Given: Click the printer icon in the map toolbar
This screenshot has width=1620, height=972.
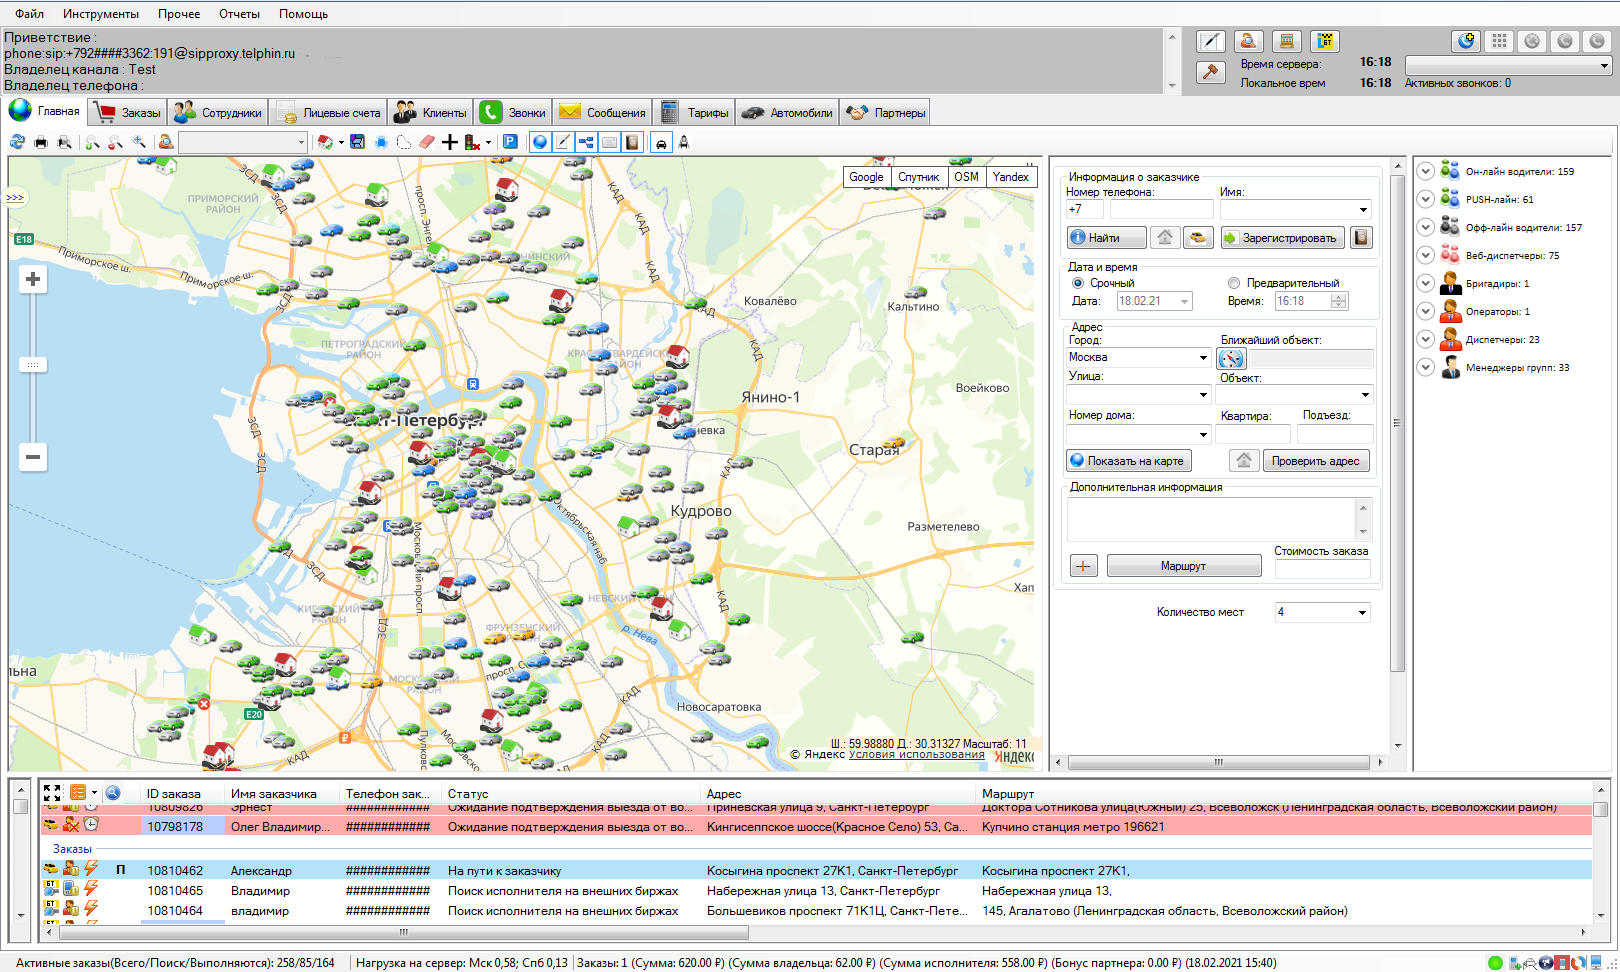Looking at the screenshot, I should [41, 142].
